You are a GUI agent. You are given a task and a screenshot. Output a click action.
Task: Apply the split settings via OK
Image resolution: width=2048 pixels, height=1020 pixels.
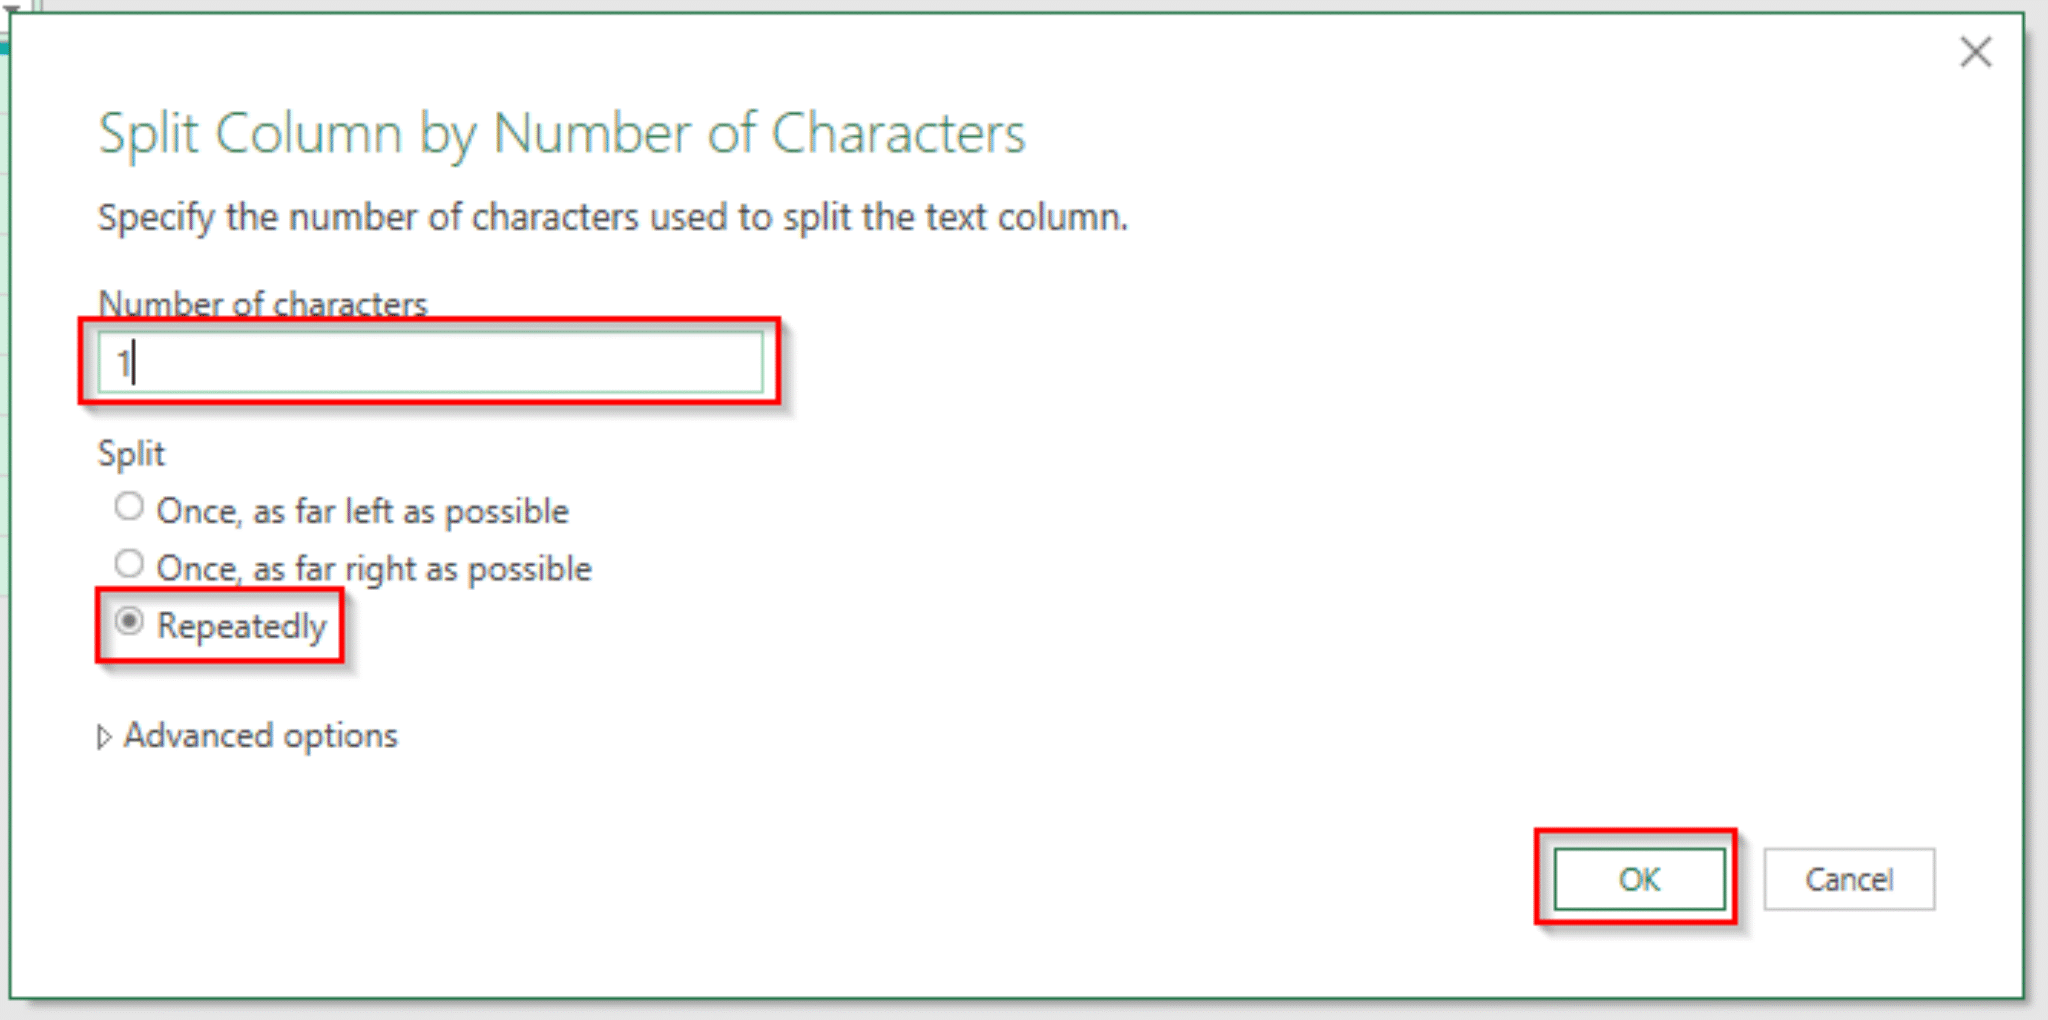[1637, 879]
